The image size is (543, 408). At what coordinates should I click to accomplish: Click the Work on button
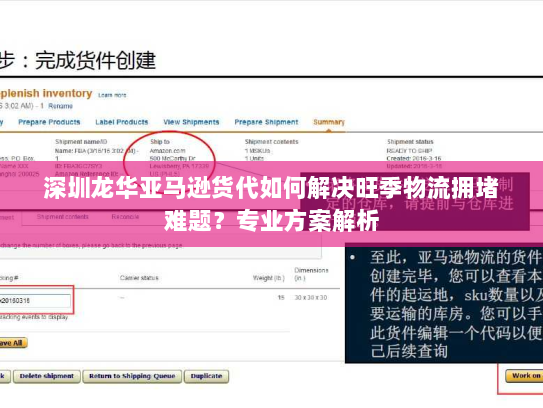click(x=524, y=376)
